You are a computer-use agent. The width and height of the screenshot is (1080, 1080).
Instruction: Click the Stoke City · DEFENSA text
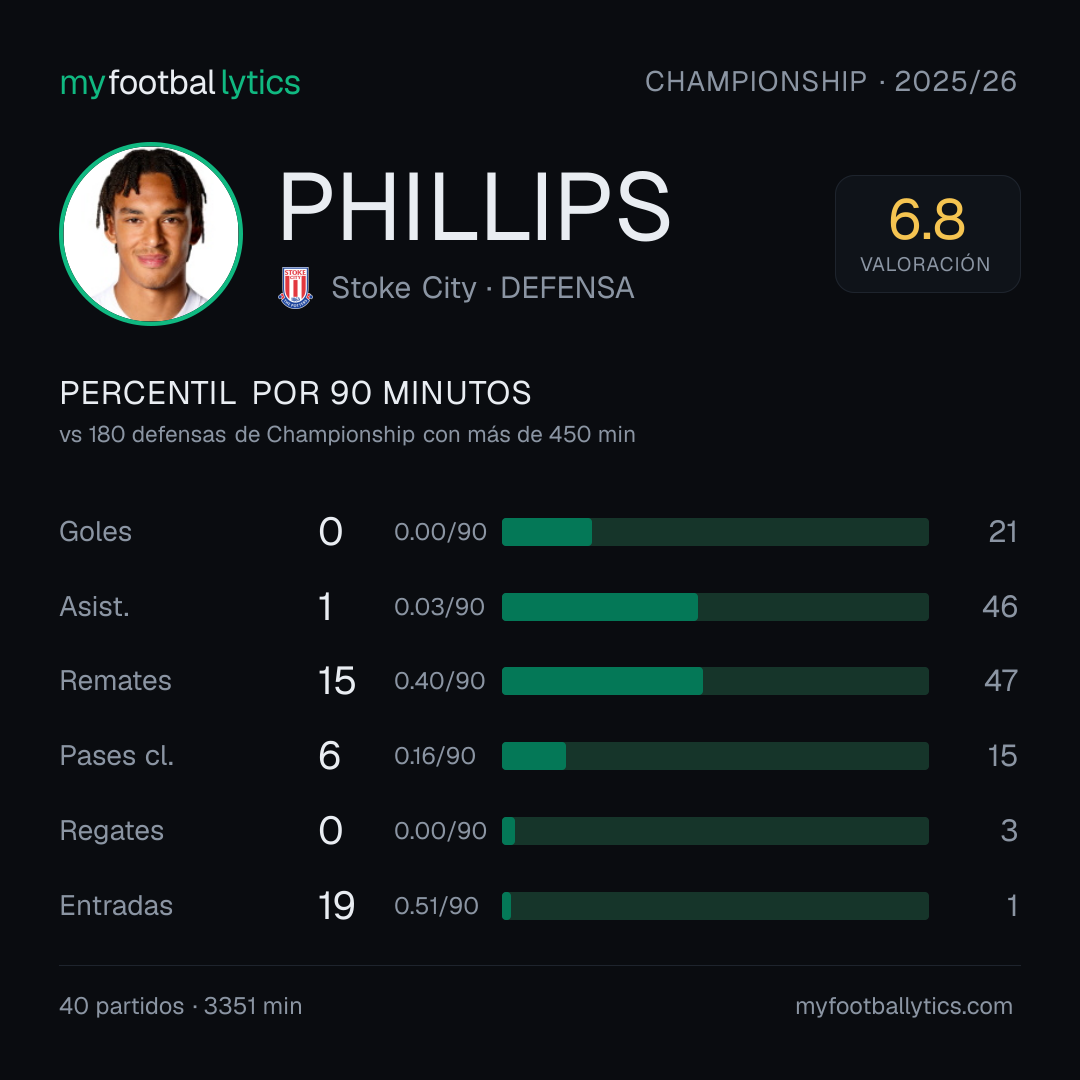[483, 288]
